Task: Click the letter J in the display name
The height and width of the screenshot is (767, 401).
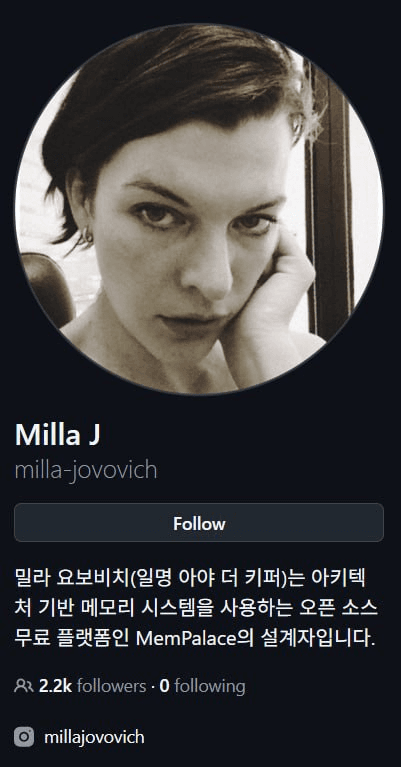Action: pos(94,434)
